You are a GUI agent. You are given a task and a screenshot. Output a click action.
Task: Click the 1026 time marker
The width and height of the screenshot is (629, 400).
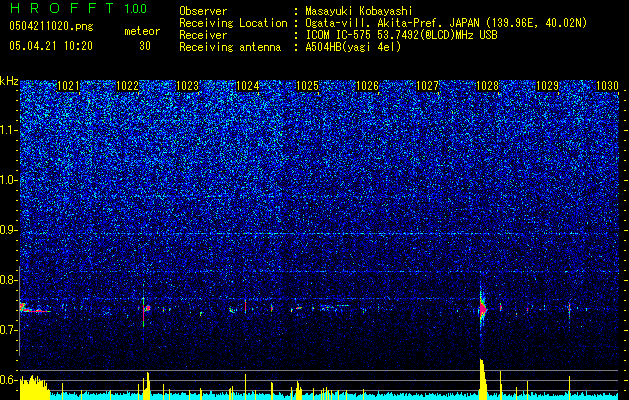[x=368, y=86]
